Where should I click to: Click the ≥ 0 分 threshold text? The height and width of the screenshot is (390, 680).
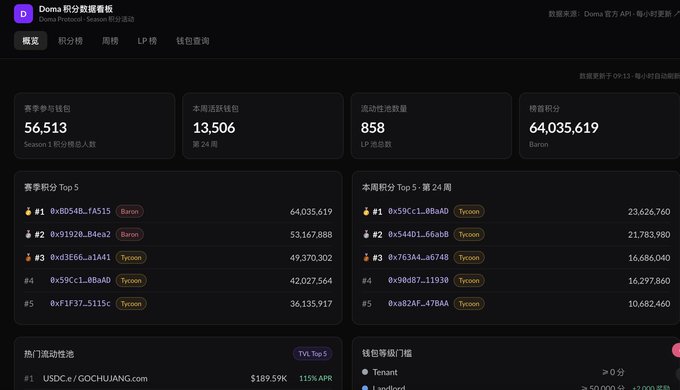click(x=613, y=372)
